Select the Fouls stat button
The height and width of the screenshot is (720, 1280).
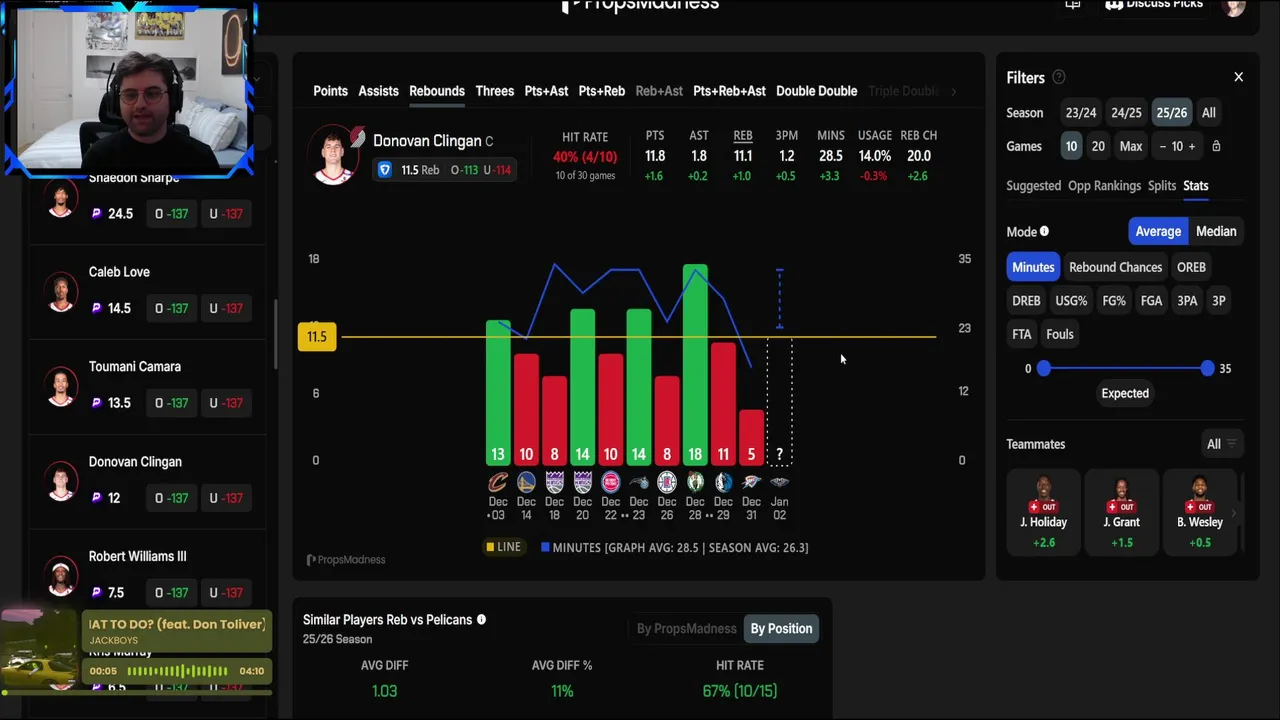(1059, 335)
